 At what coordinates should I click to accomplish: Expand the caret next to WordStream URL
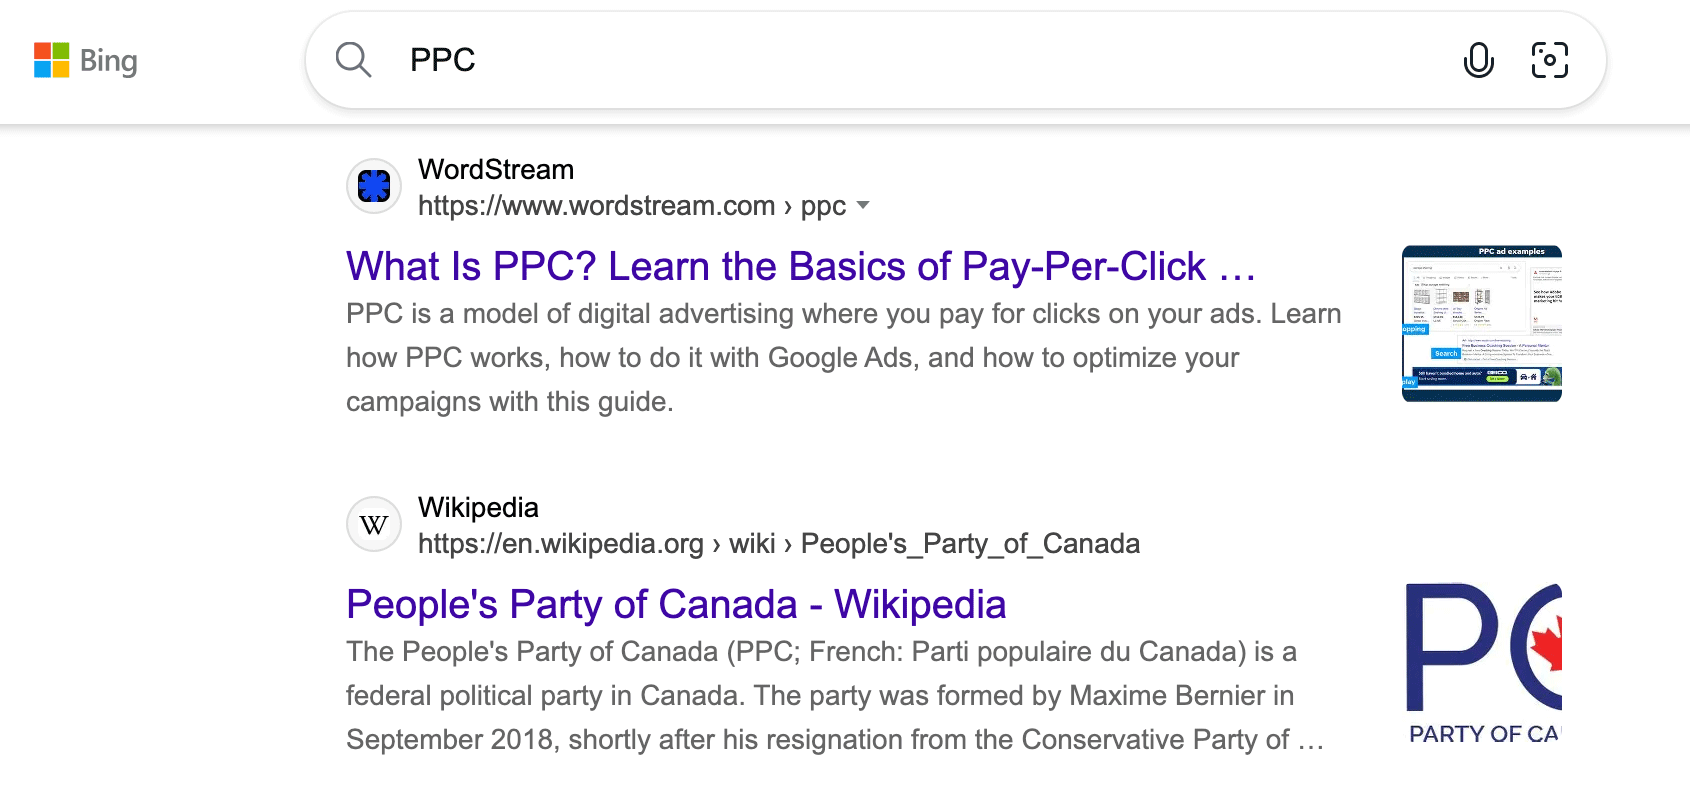click(864, 205)
